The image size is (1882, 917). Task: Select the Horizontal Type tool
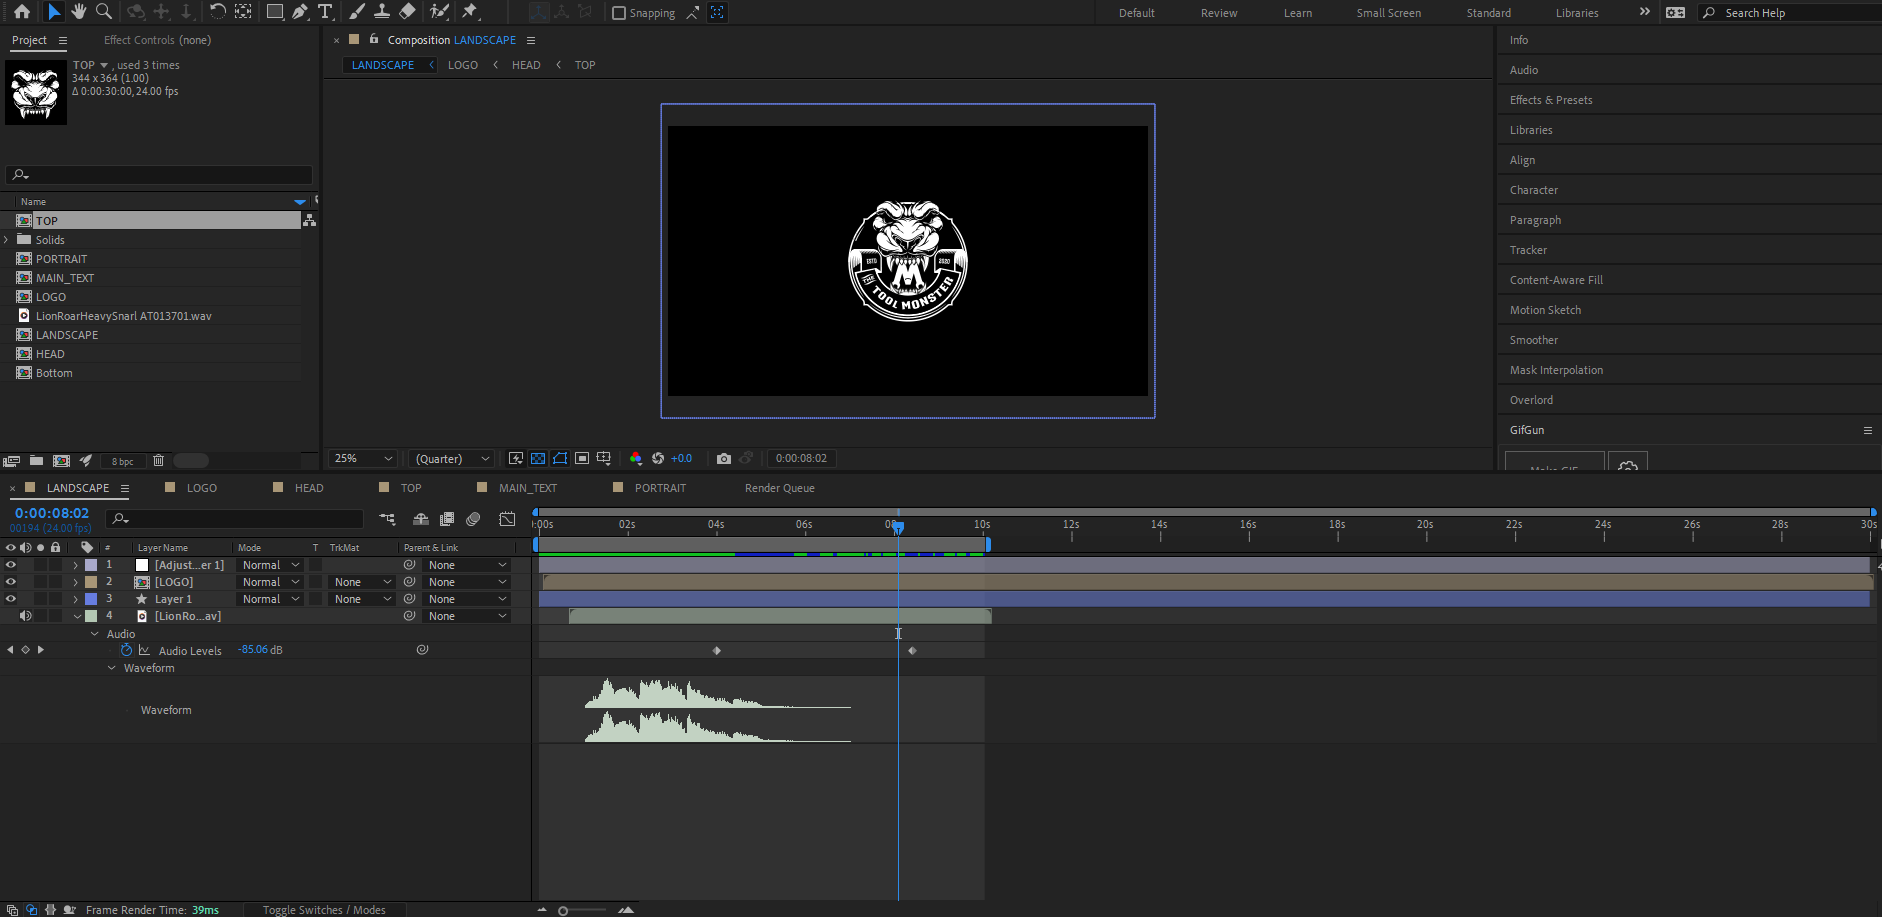coord(325,12)
